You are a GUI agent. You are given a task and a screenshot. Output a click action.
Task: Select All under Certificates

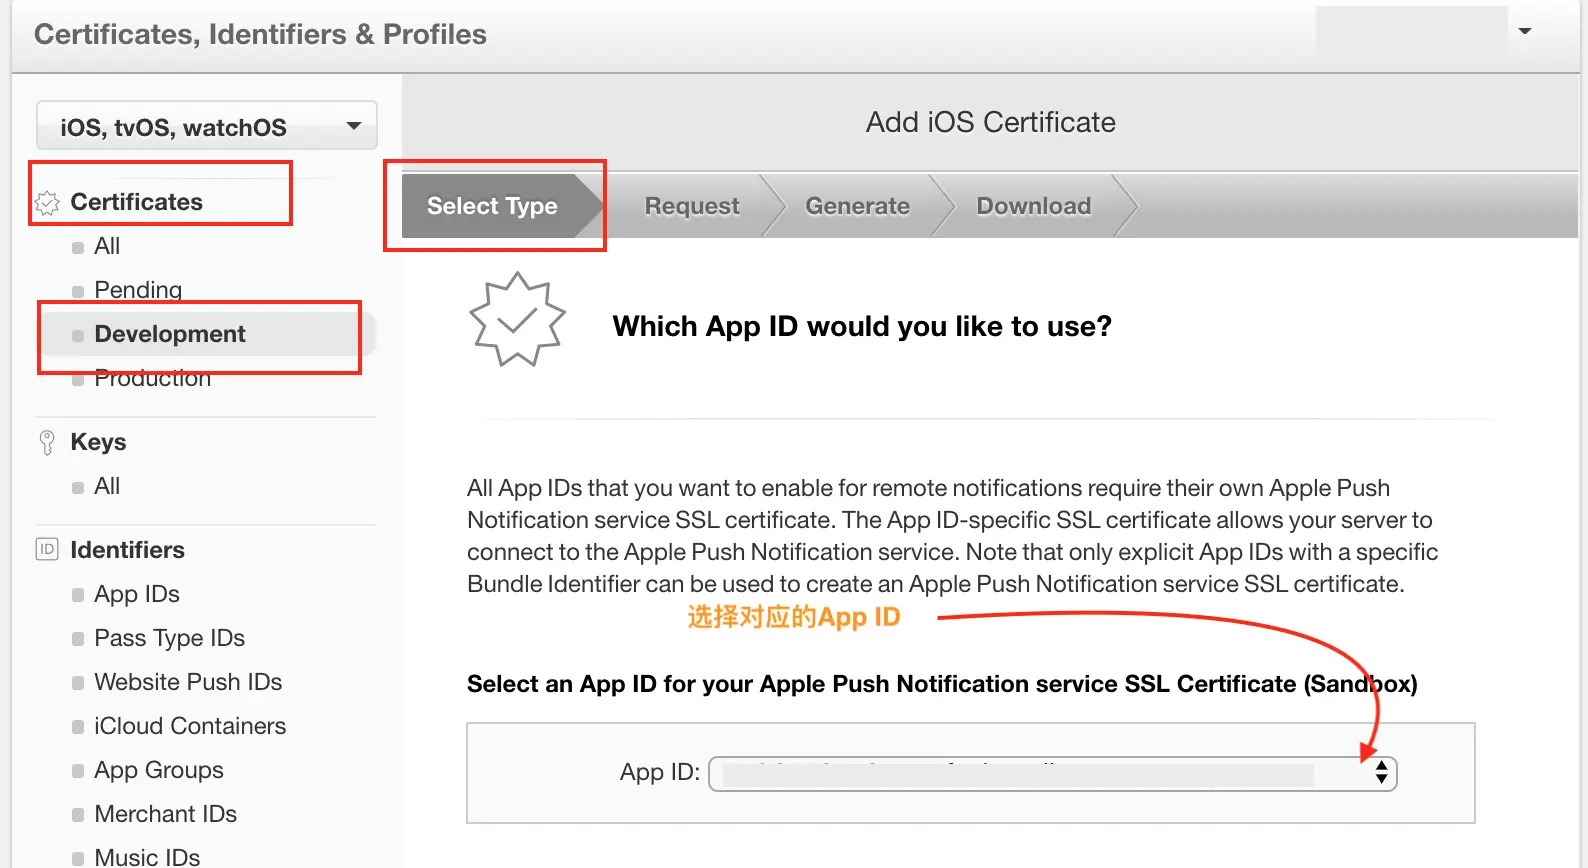coord(107,246)
